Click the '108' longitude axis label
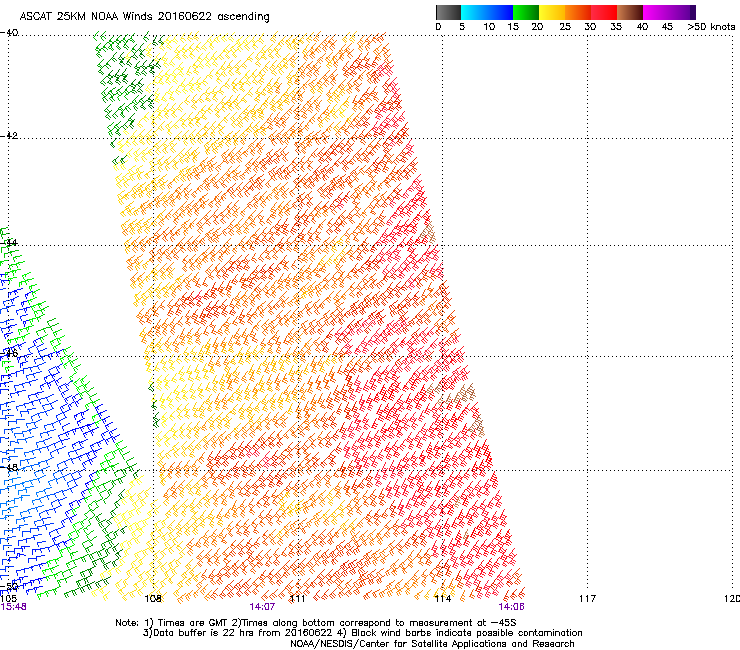740x650 pixels. (x=153, y=599)
